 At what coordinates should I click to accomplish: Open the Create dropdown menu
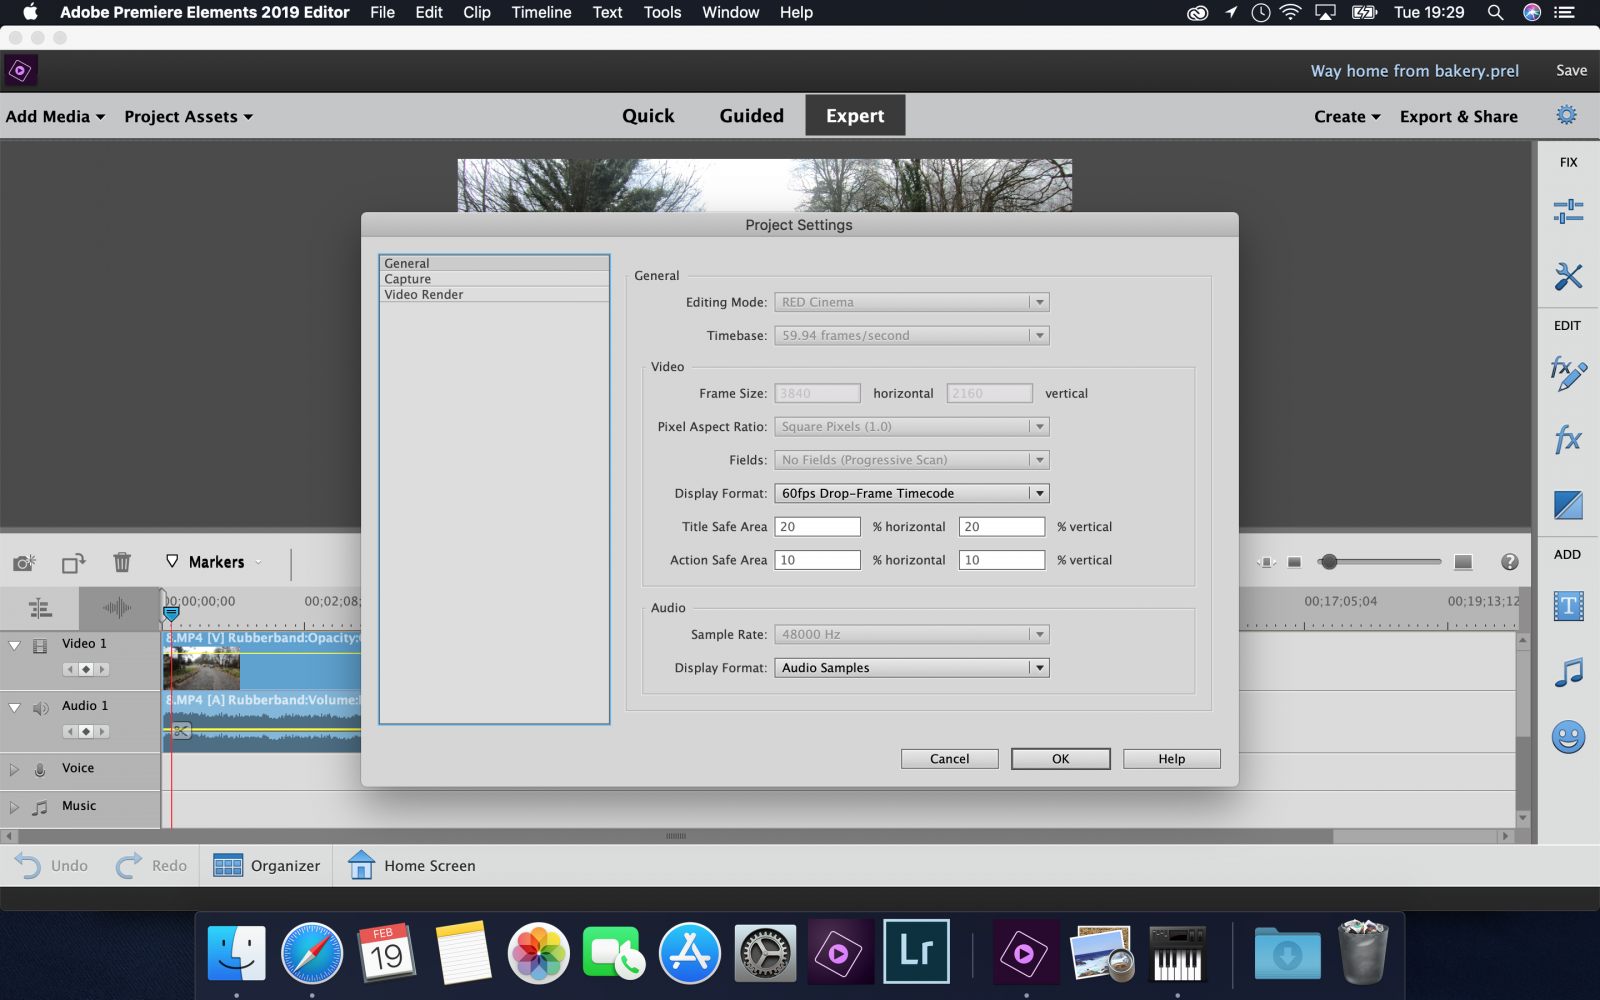click(1347, 116)
